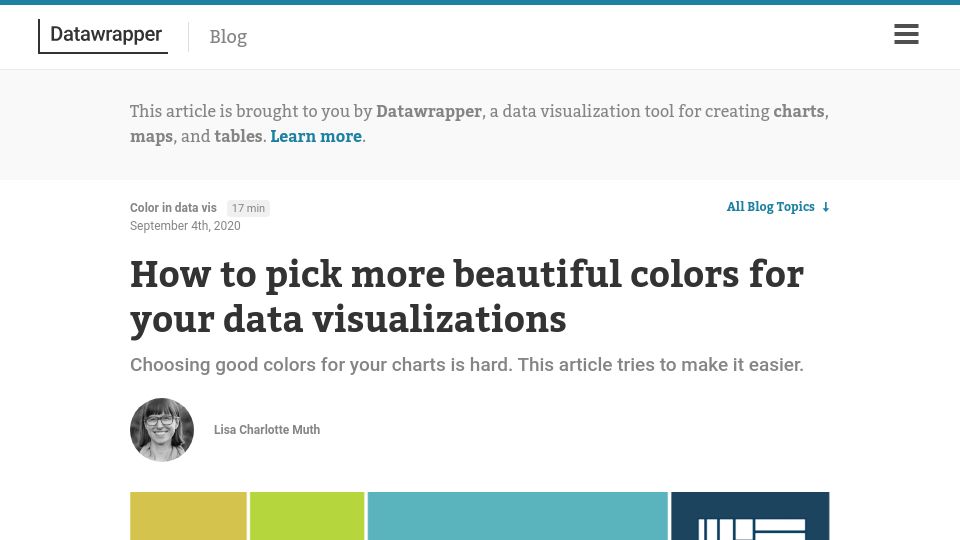This screenshot has width=960, height=540.
Task: Click the 17 min reading time badge
Action: (248, 208)
